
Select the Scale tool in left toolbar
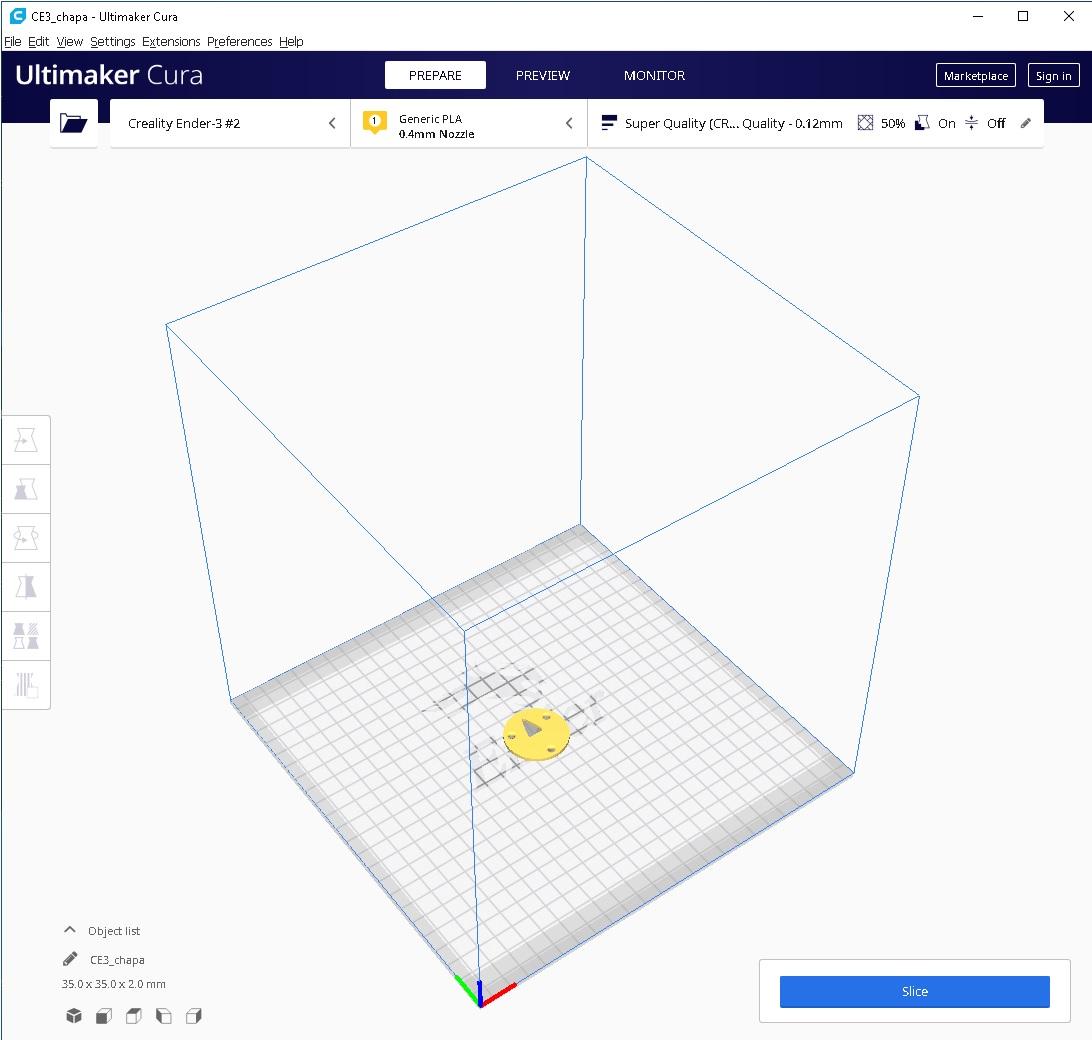(x=26, y=489)
